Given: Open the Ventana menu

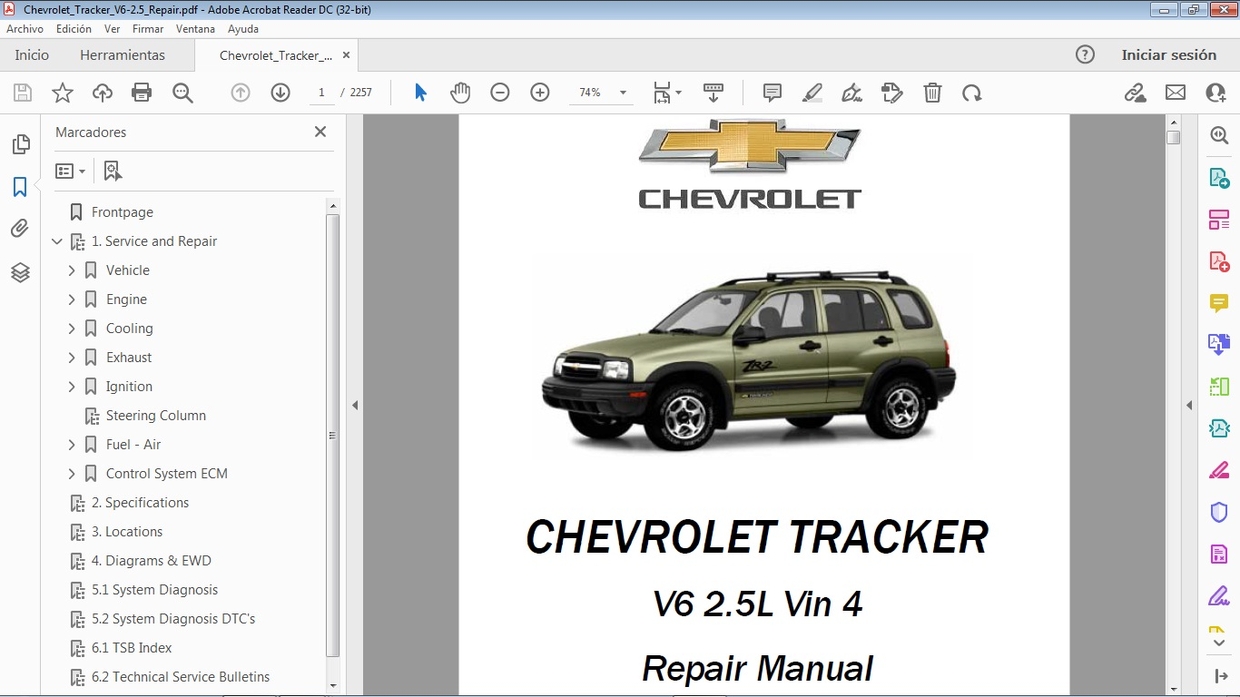Looking at the screenshot, I should (x=195, y=29).
